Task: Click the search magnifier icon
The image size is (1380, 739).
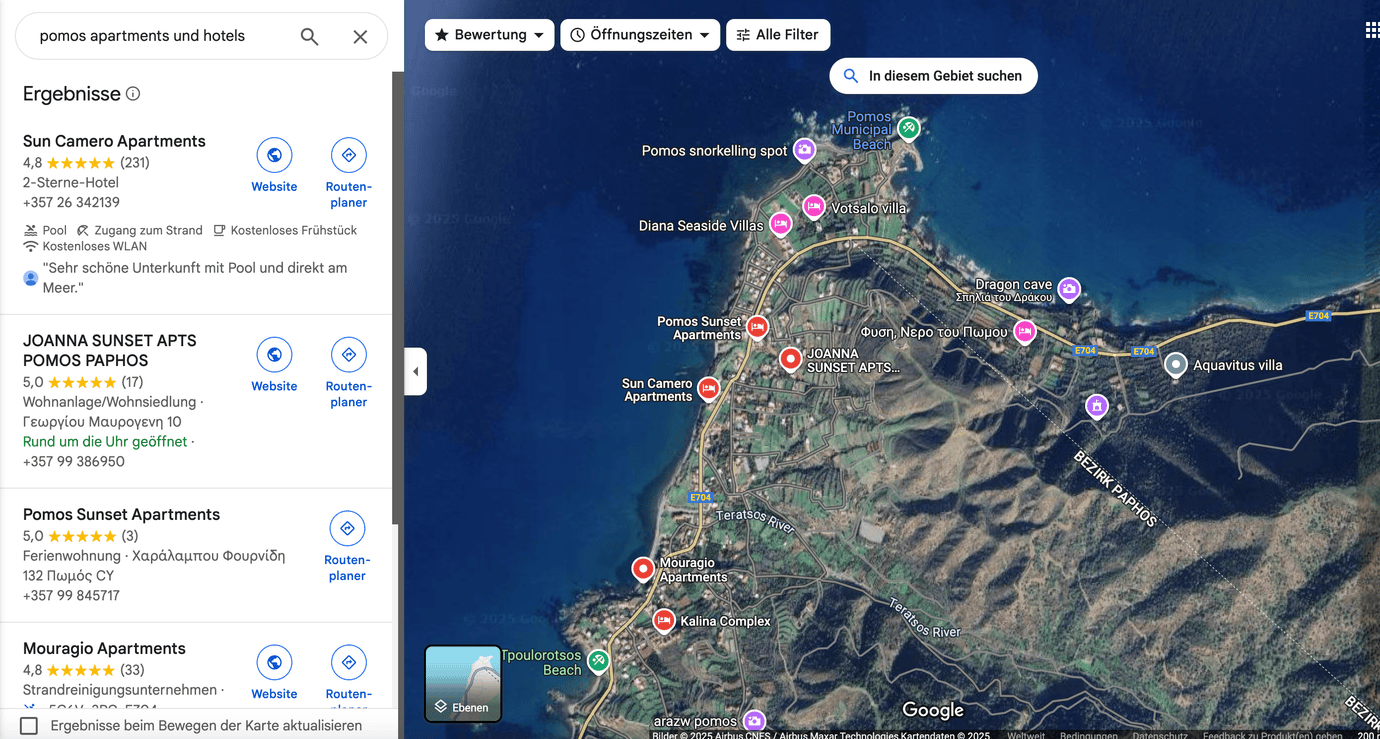Action: 310,37
